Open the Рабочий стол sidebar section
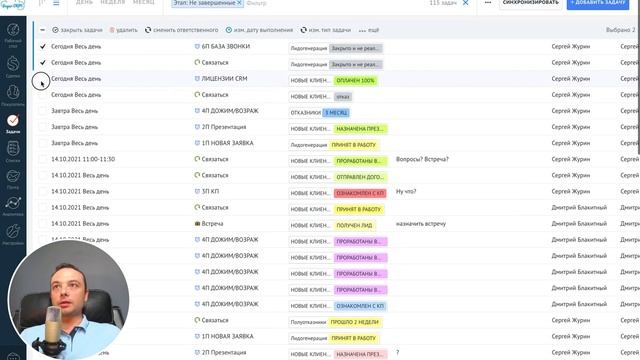Viewport: 640px width, 360px height. pyautogui.click(x=13, y=35)
